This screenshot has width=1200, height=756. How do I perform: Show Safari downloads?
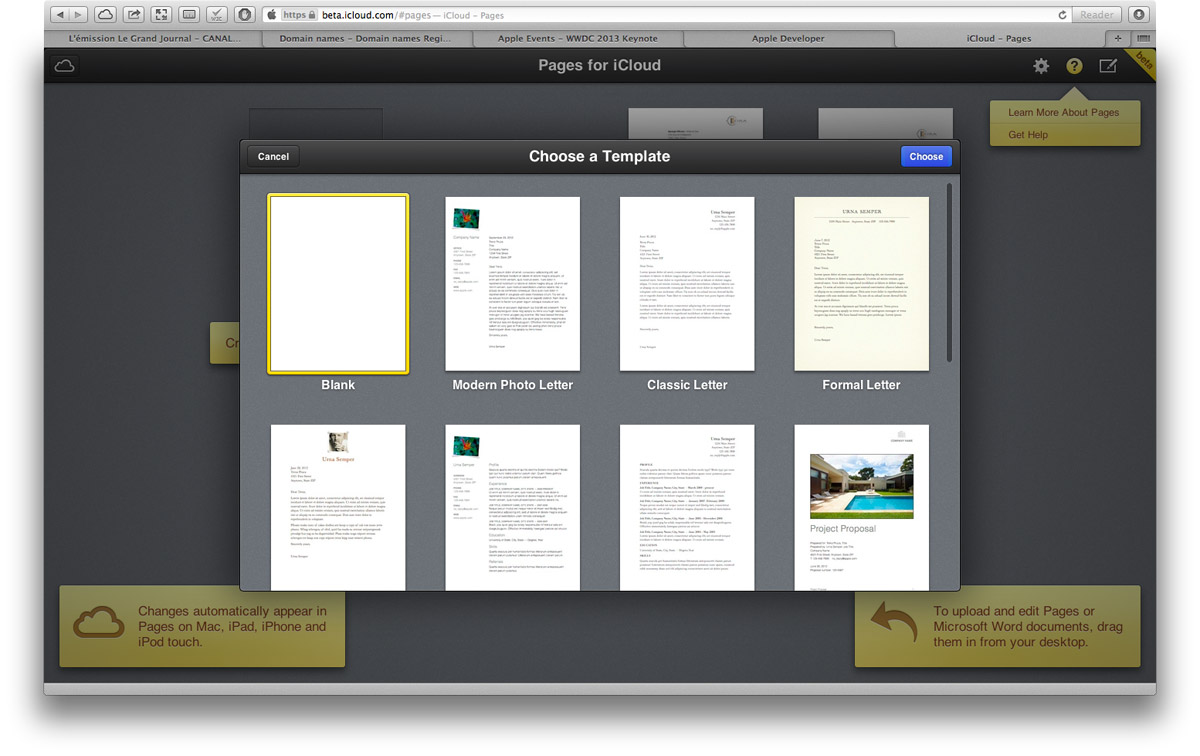[1138, 15]
